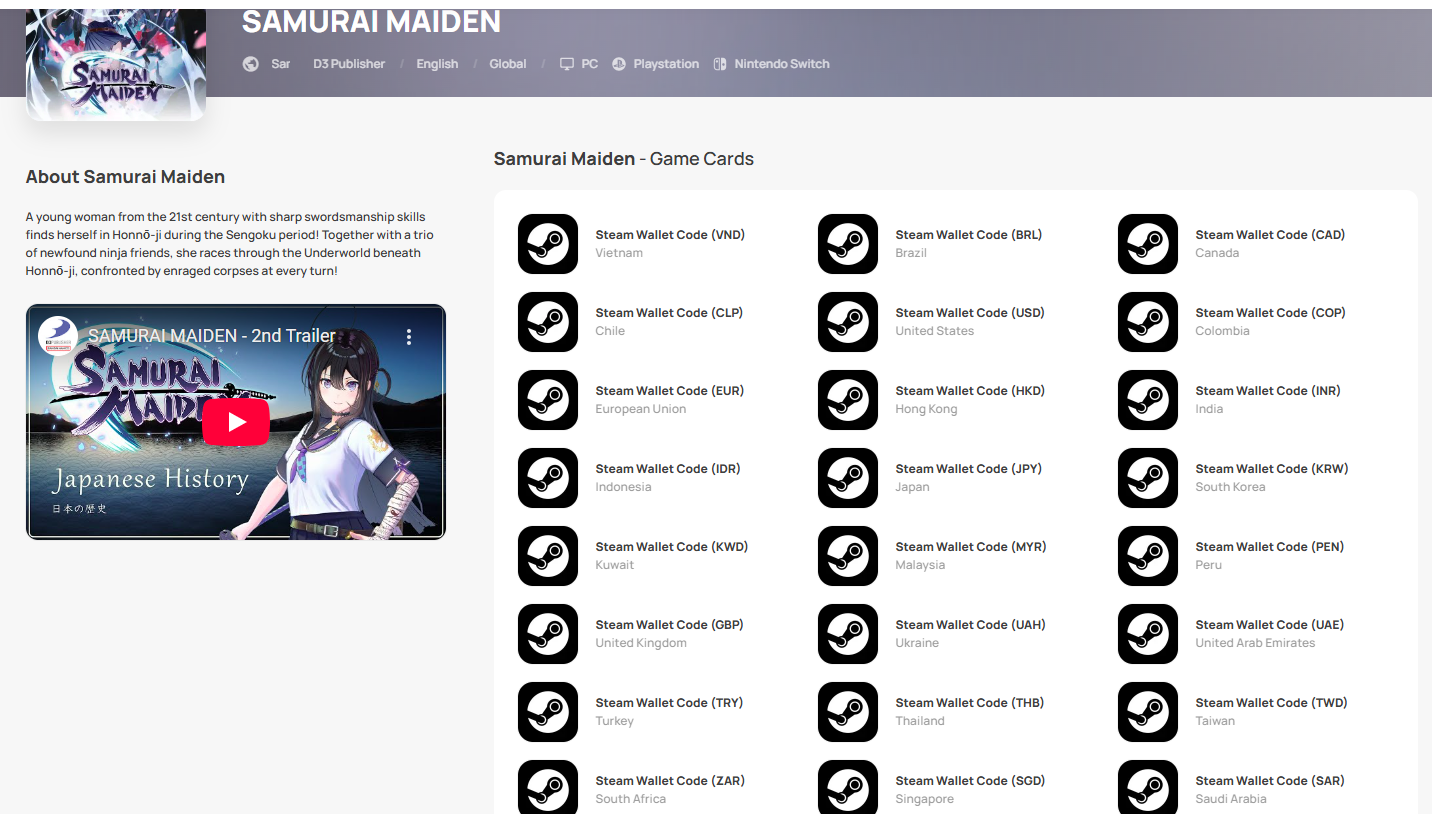The image size is (1432, 814).
Task: Click the Playstation logo icon in header
Action: pyautogui.click(x=619, y=64)
